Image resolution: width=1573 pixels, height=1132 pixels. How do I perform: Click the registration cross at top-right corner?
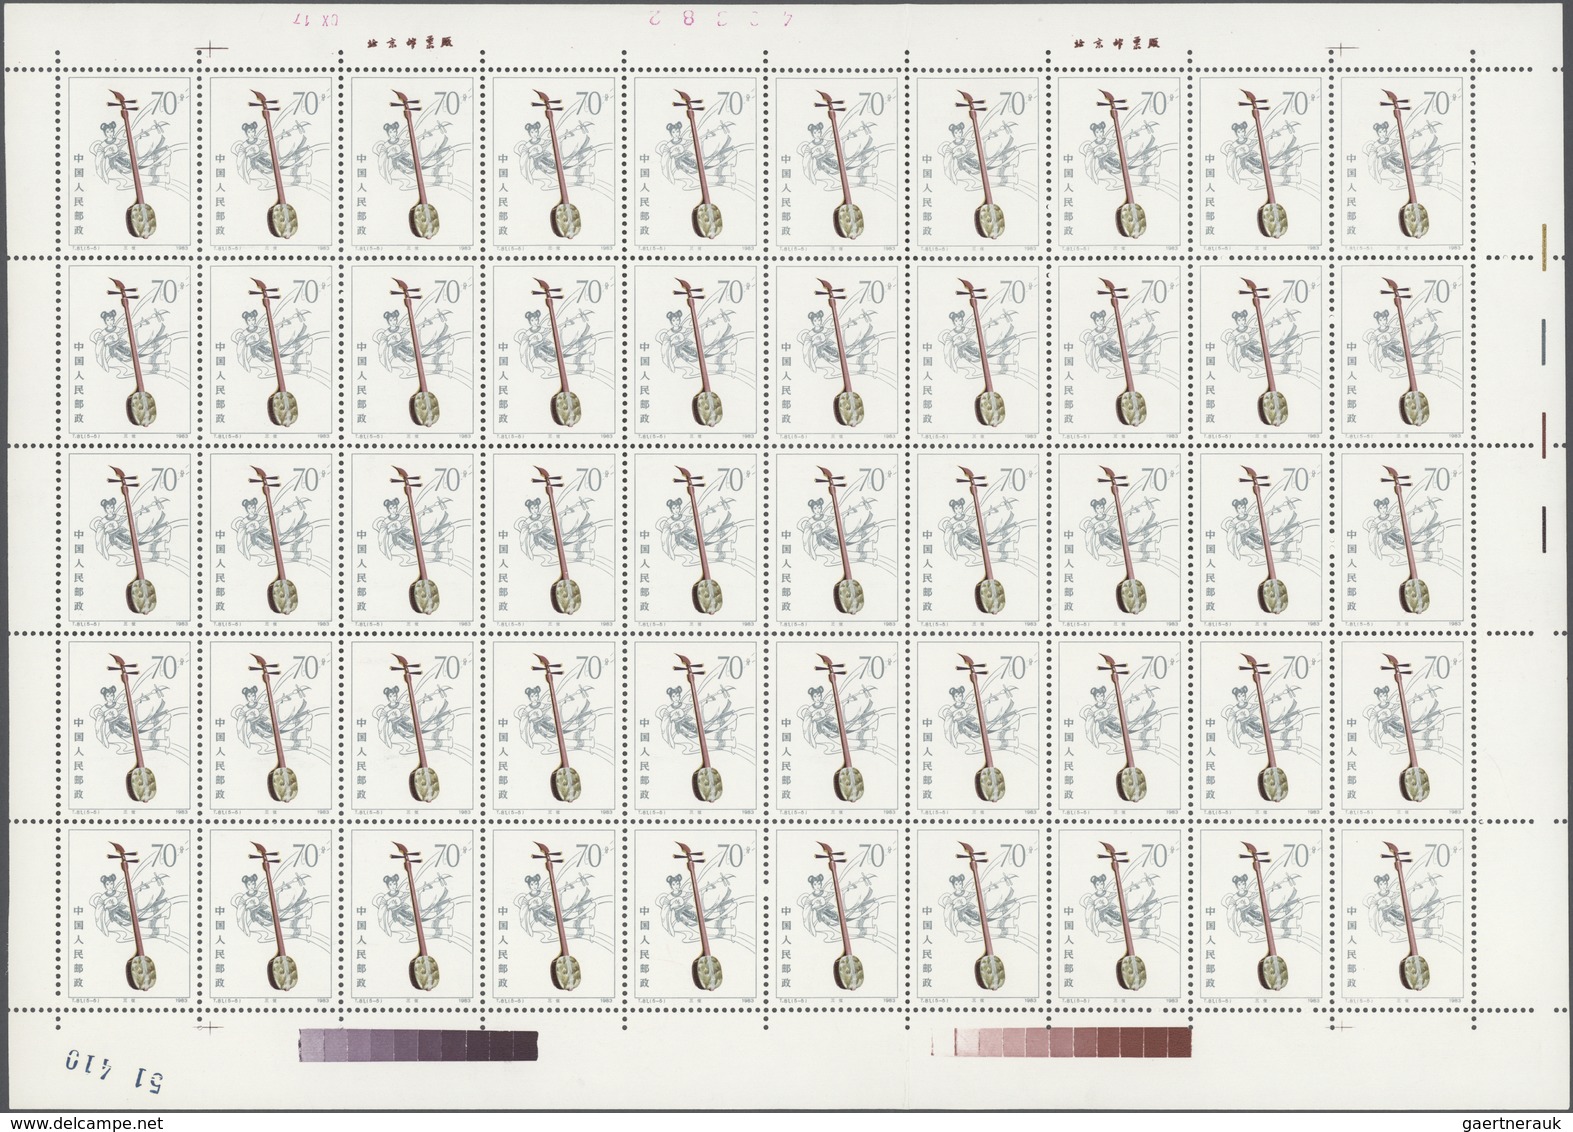(1342, 47)
